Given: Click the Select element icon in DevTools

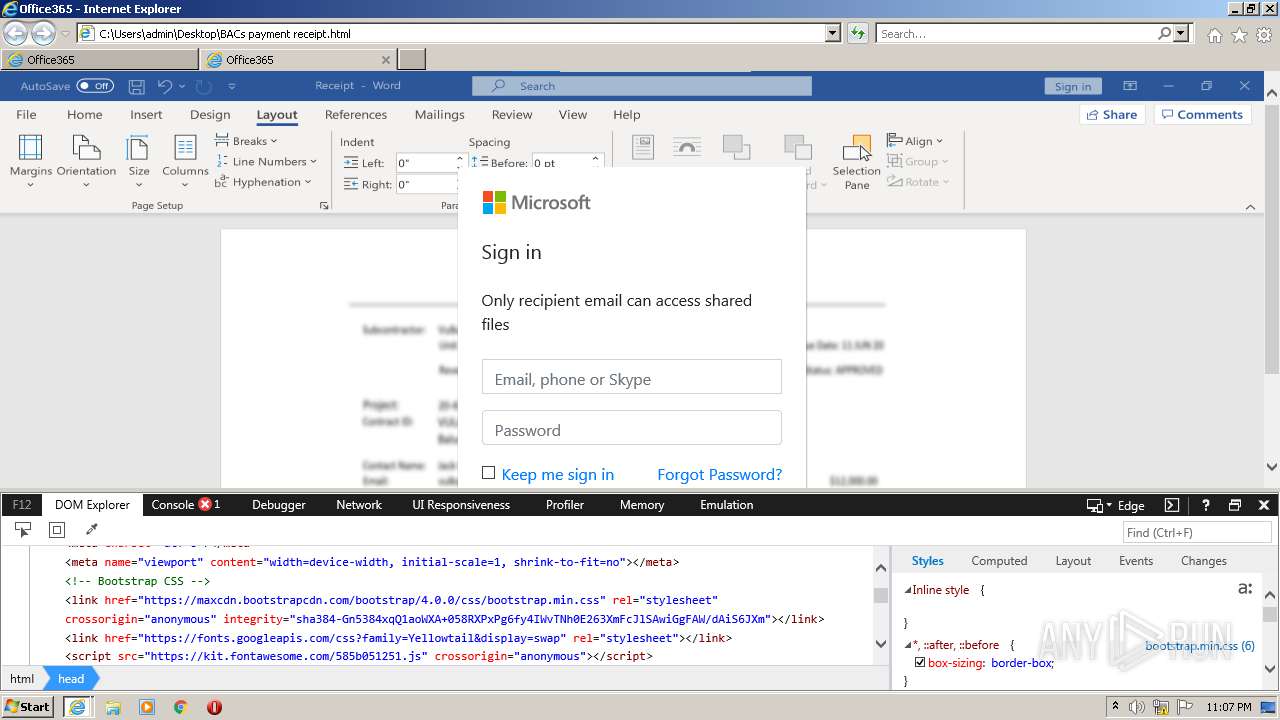Looking at the screenshot, I should click(x=23, y=530).
